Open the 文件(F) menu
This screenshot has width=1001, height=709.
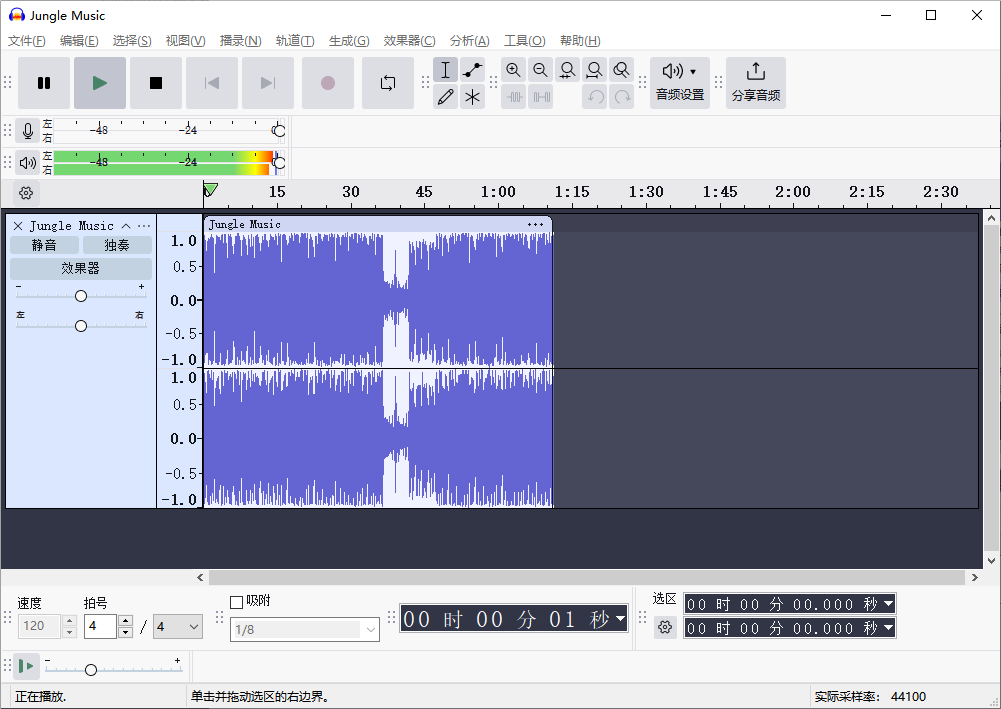27,41
